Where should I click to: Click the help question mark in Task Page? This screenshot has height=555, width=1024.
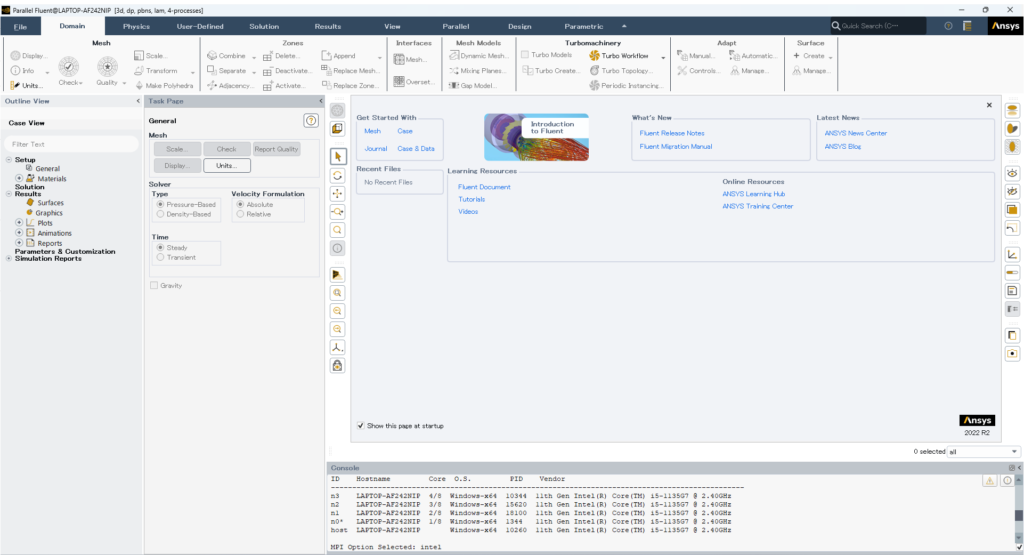pyautogui.click(x=311, y=121)
